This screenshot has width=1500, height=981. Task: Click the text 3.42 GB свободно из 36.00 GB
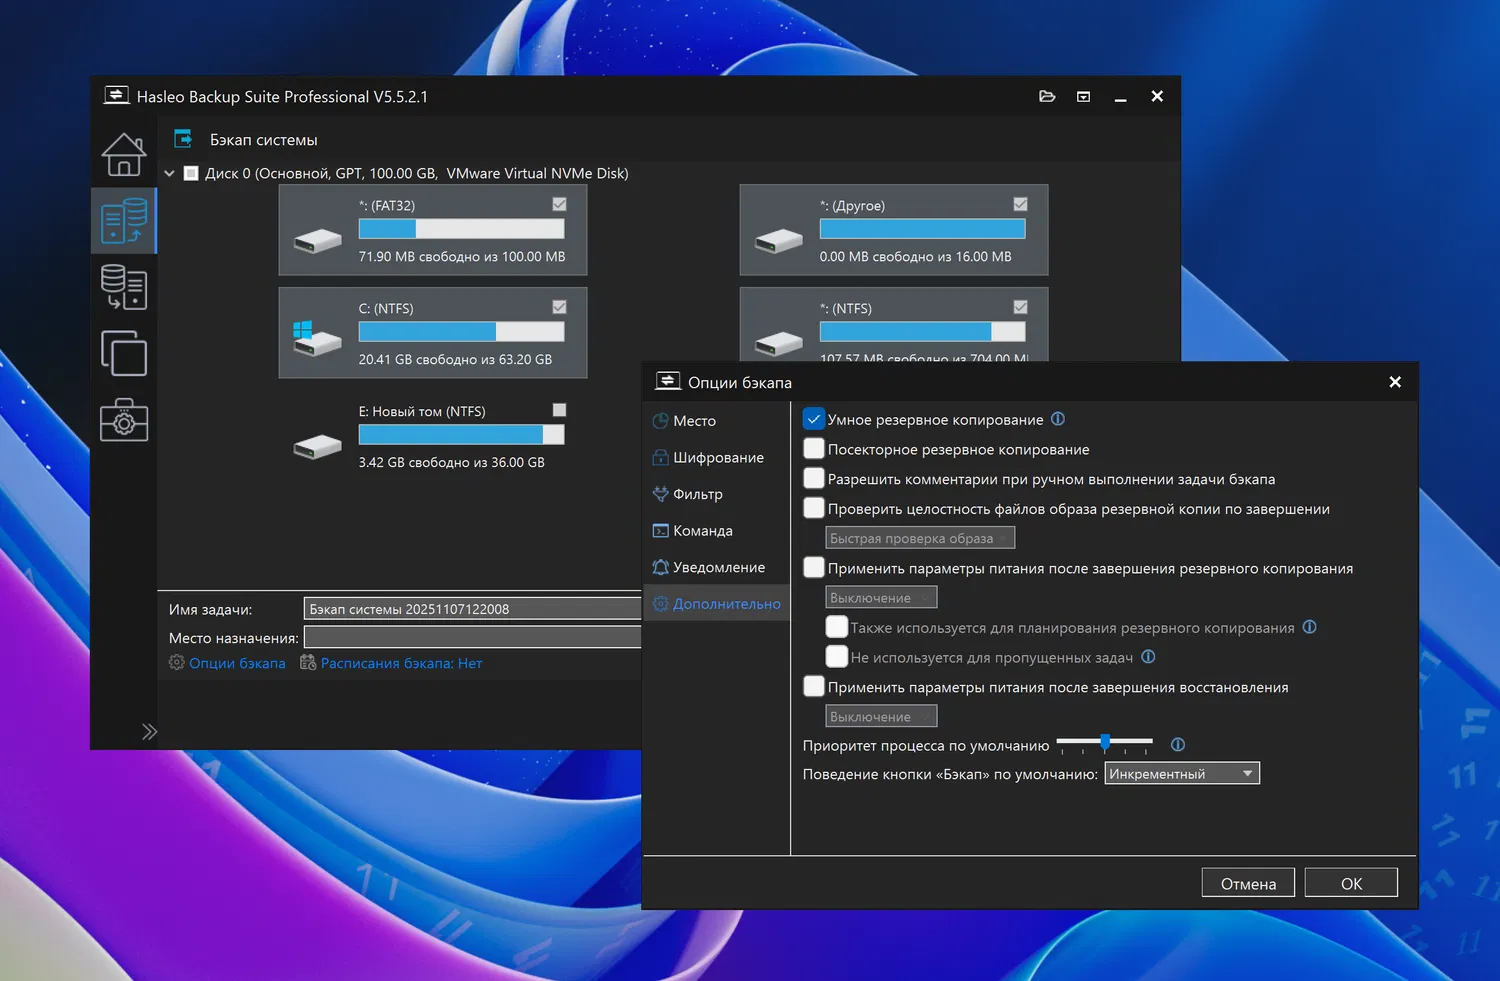[x=452, y=463]
